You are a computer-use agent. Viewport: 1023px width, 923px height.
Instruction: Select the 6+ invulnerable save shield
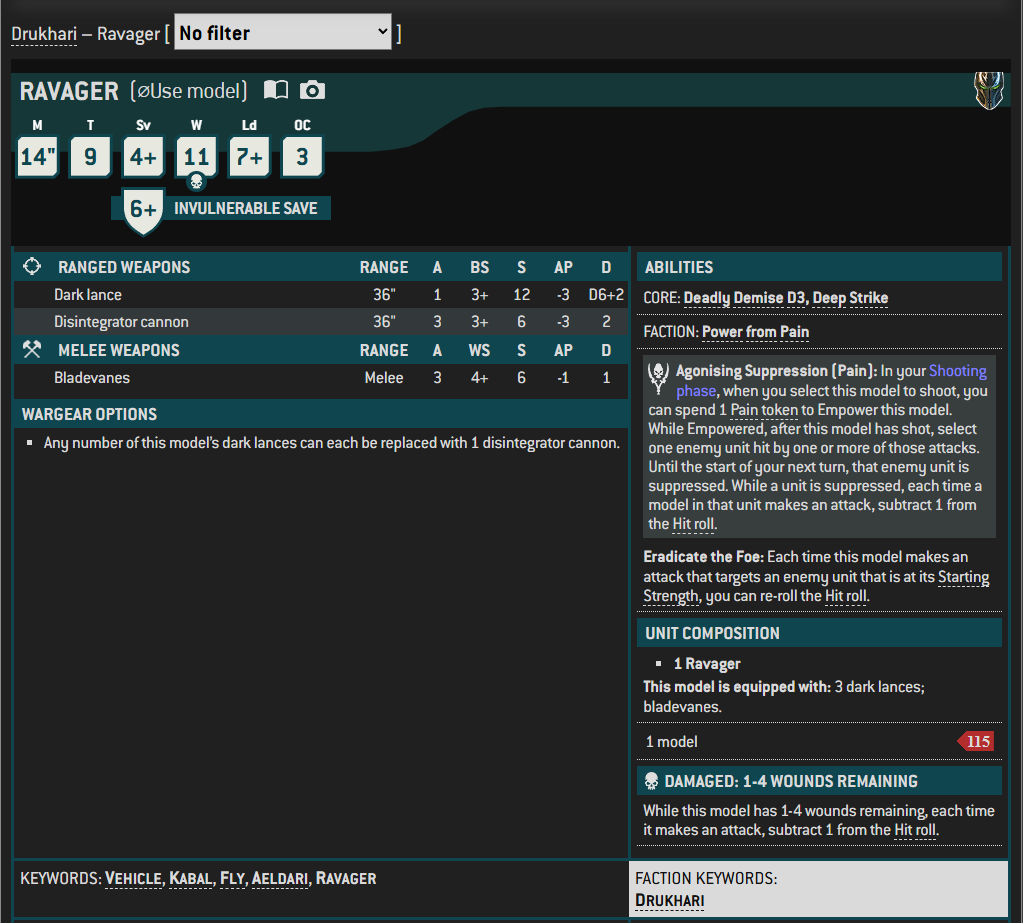143,210
